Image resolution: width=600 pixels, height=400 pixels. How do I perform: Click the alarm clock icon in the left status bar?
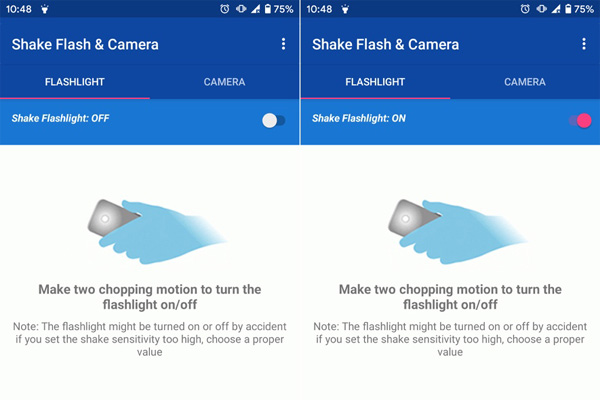[226, 9]
